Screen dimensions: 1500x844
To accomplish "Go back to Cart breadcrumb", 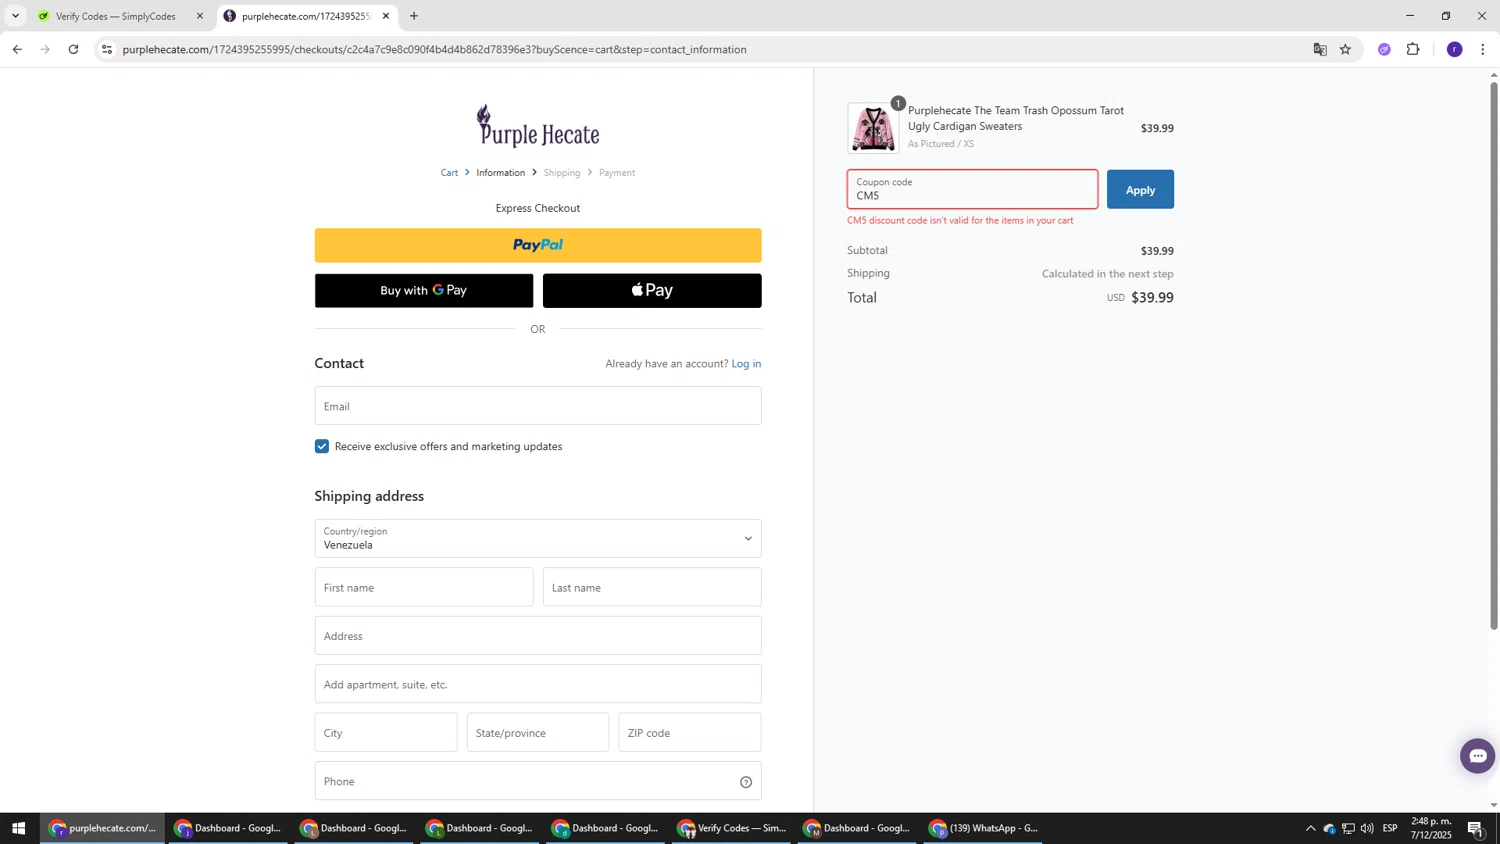I will click(x=449, y=173).
